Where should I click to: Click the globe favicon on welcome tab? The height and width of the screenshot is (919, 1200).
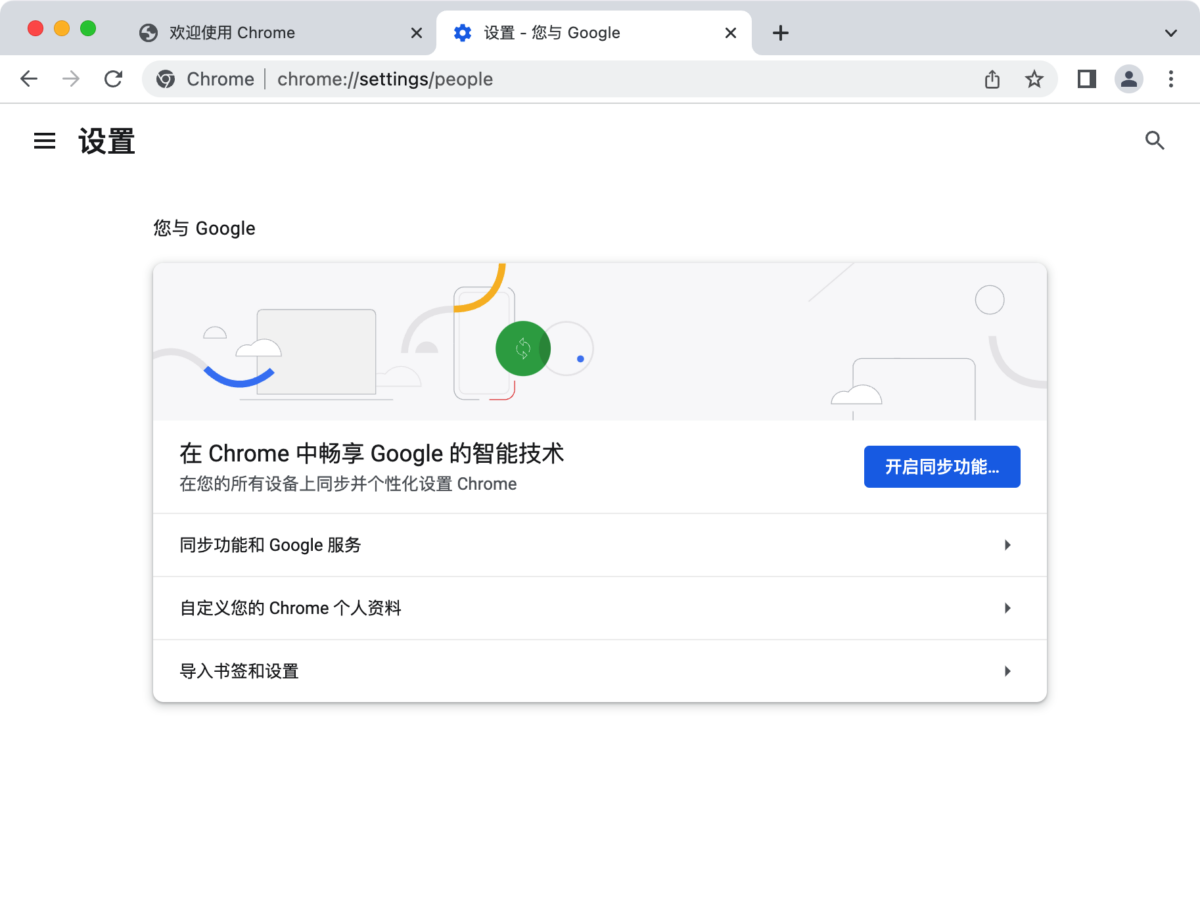149,33
